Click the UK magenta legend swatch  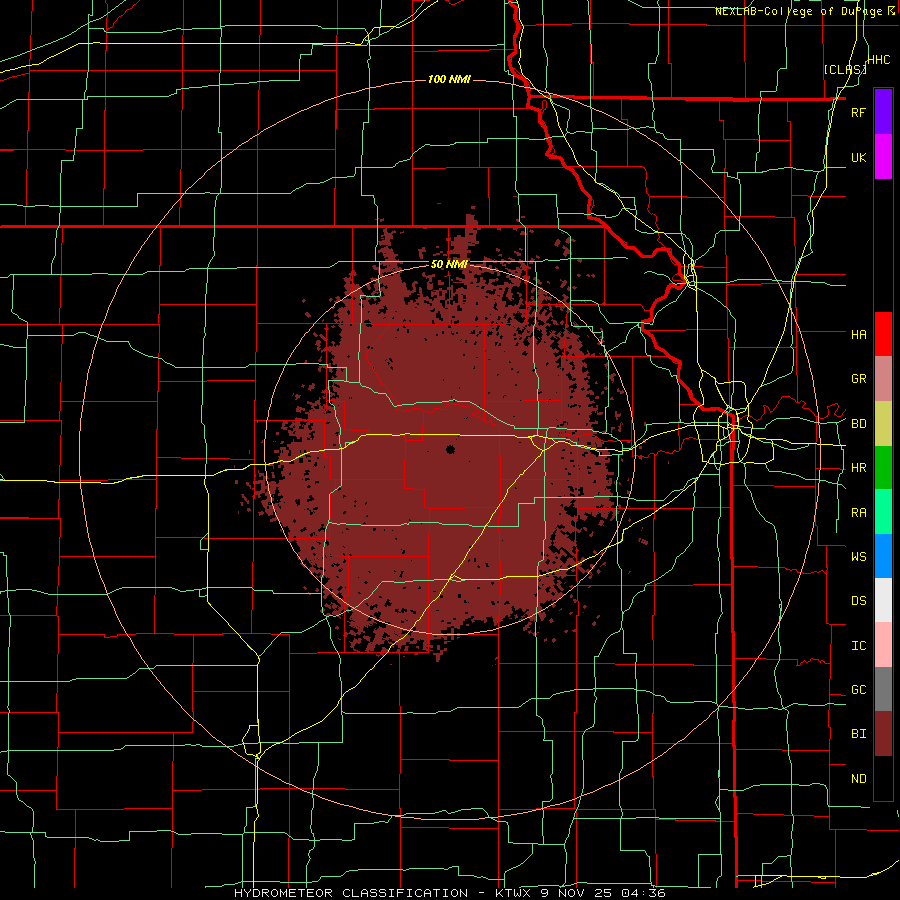tap(883, 157)
